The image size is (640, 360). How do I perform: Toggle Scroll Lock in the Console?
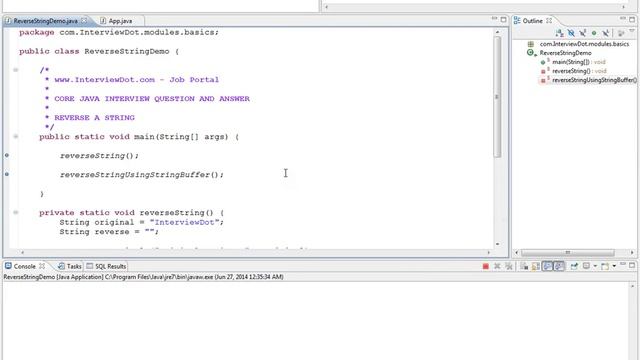tap(536, 266)
